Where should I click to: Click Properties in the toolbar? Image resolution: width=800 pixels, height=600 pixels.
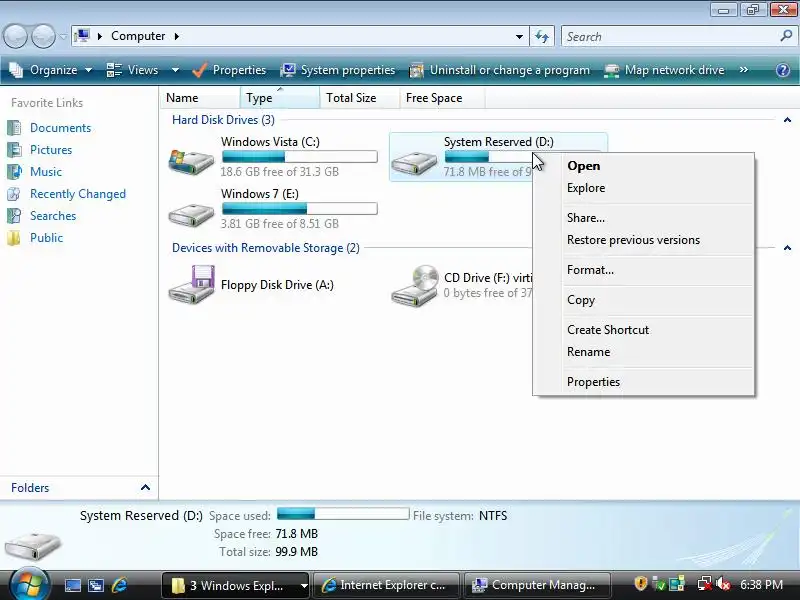229,70
